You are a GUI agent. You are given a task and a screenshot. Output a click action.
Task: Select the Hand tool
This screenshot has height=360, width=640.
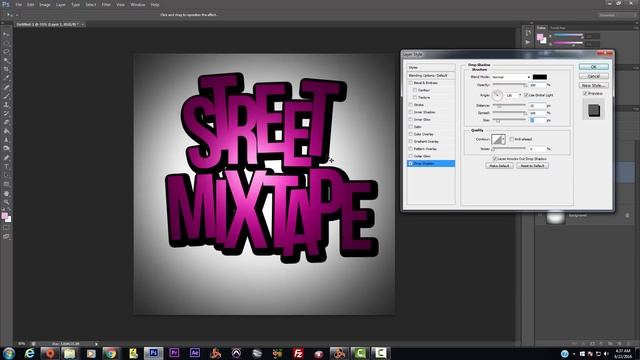coord(6,193)
